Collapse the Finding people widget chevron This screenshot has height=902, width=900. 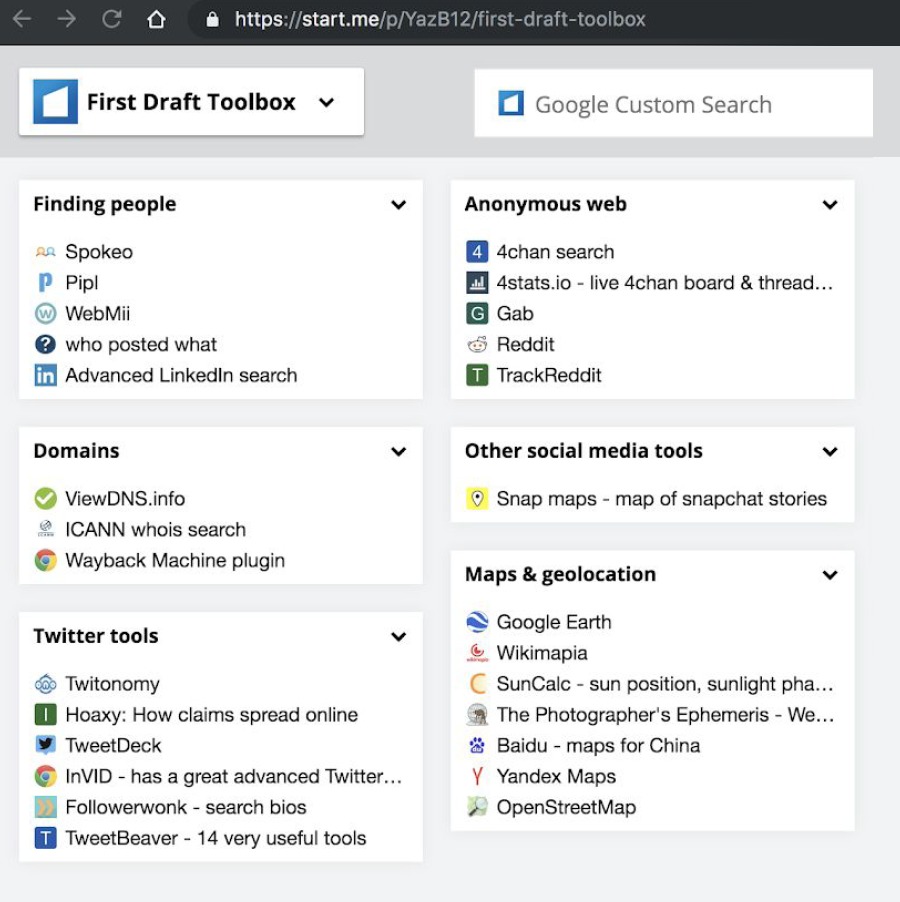[x=399, y=205]
